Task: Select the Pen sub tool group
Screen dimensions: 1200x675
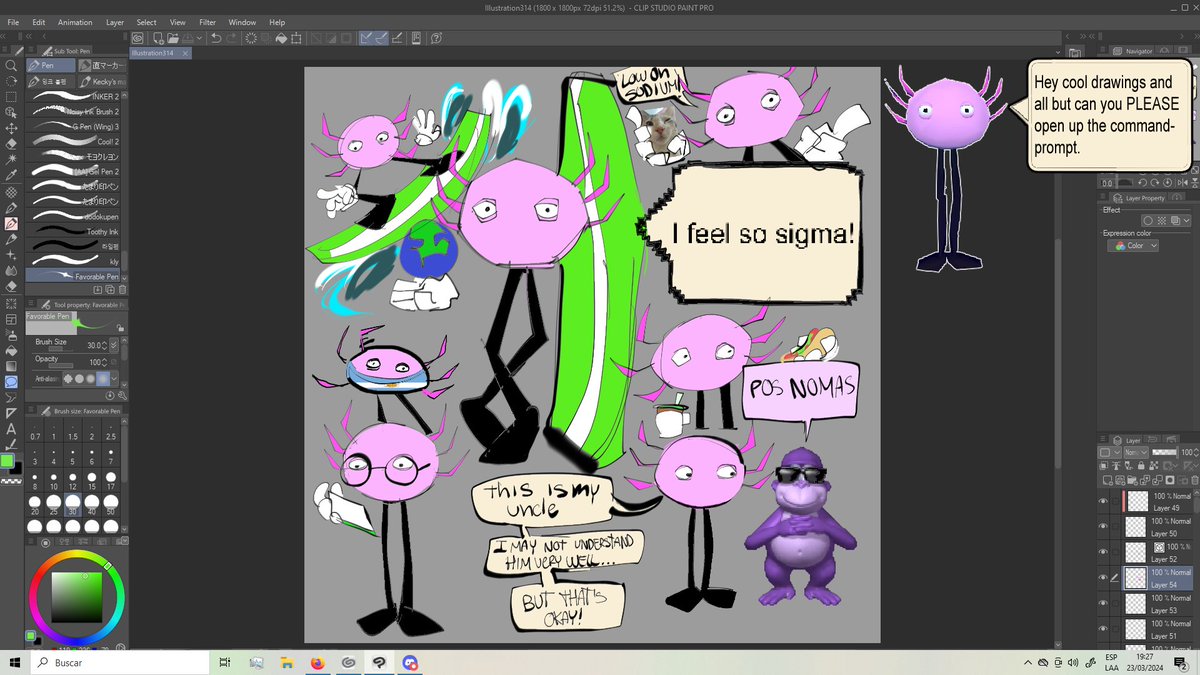Action: coord(50,65)
